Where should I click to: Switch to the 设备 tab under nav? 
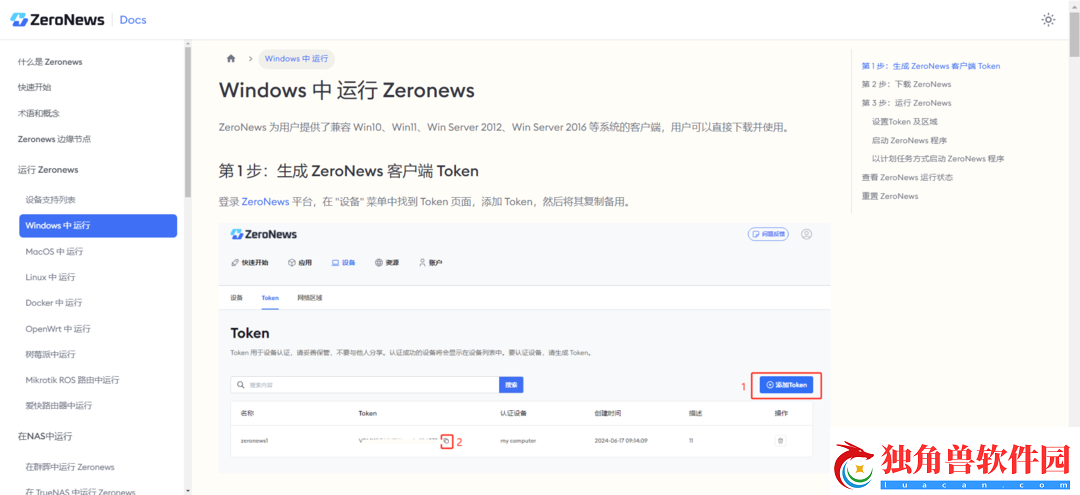pyautogui.click(x=237, y=298)
